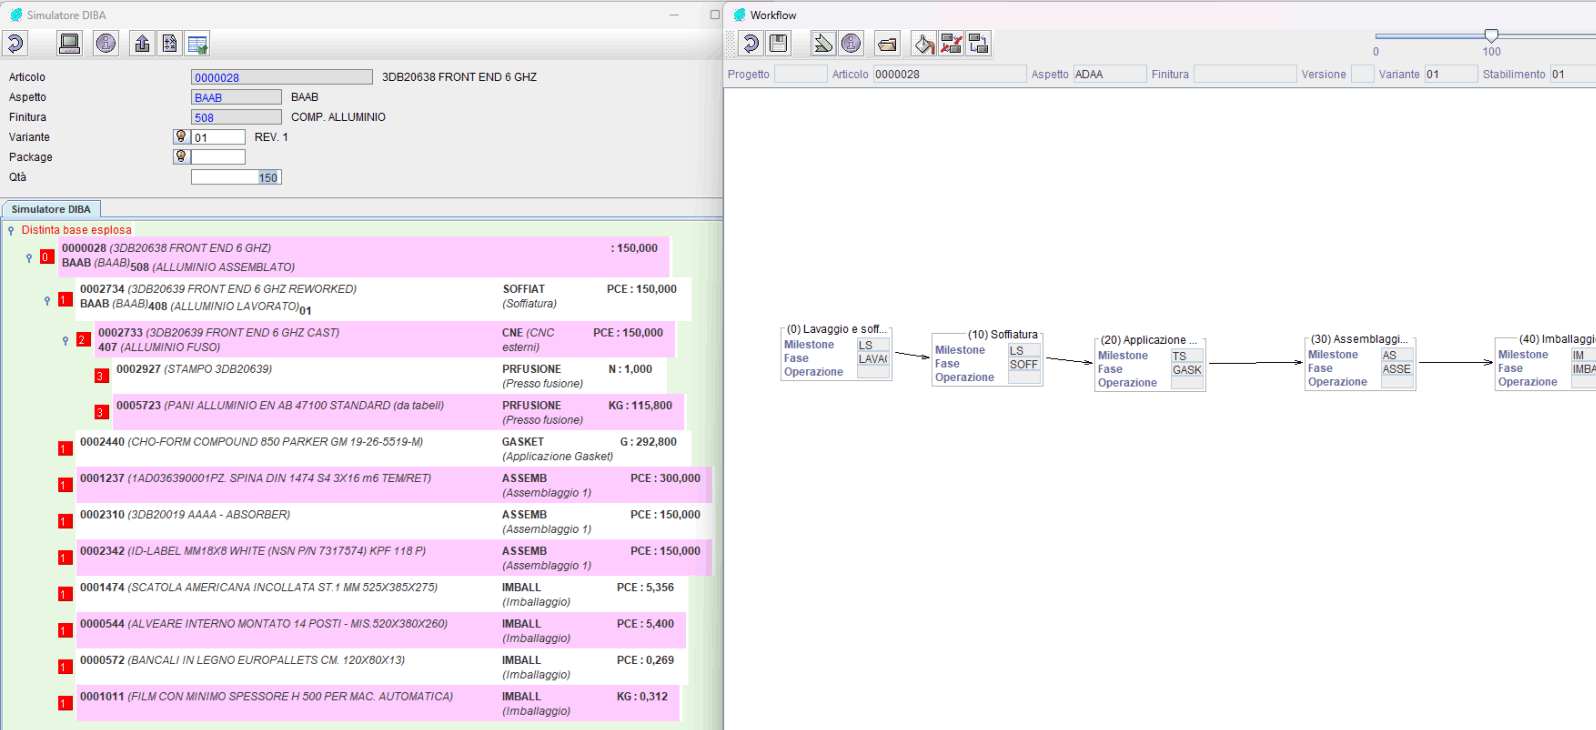Click the red-crossed nodes icon in Workflow toolbar
Image resolution: width=1596 pixels, height=730 pixels.
[x=951, y=43]
